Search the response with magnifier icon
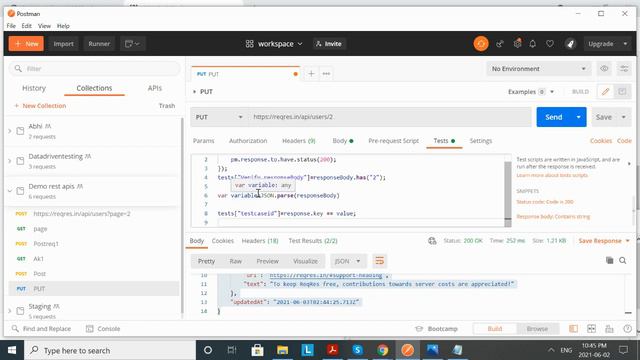The width and height of the screenshot is (640, 360). (x=622, y=260)
